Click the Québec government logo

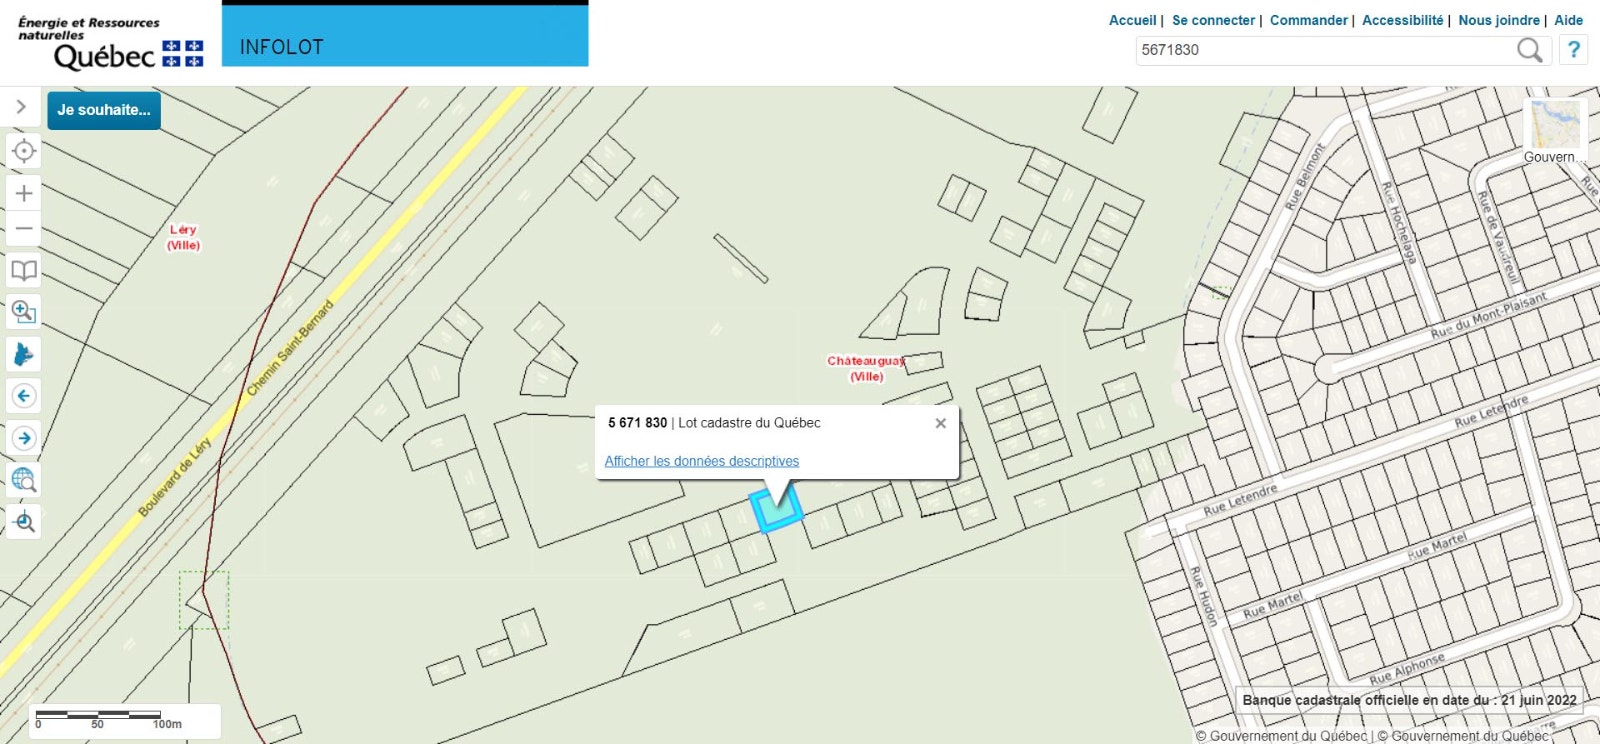coord(110,43)
